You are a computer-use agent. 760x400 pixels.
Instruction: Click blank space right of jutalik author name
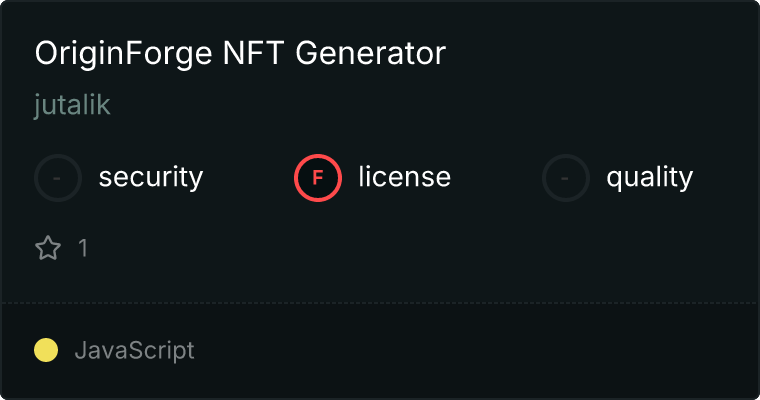click(400, 107)
